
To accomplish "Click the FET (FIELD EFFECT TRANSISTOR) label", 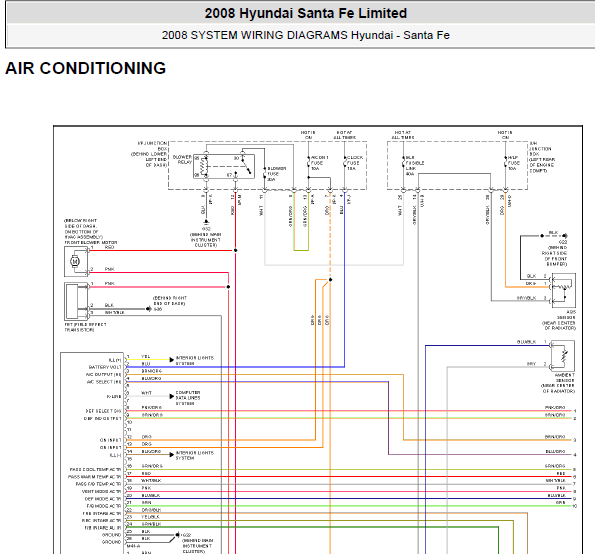I will 85,327.
